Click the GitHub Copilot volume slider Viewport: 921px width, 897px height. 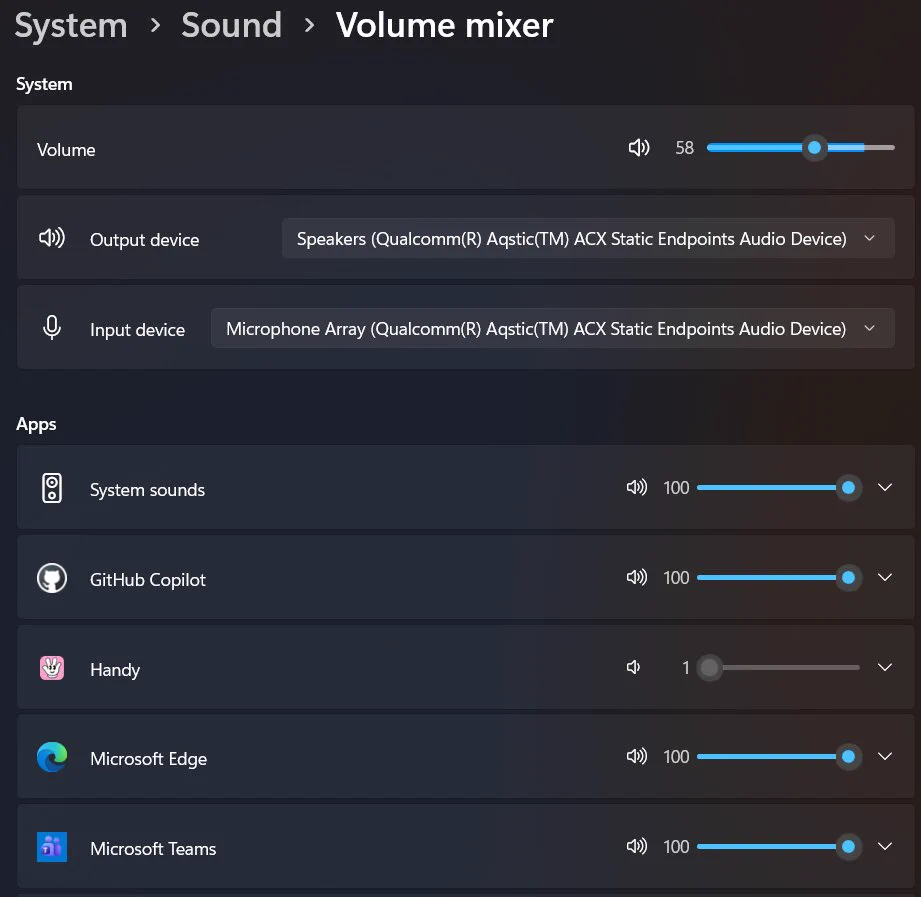click(778, 577)
